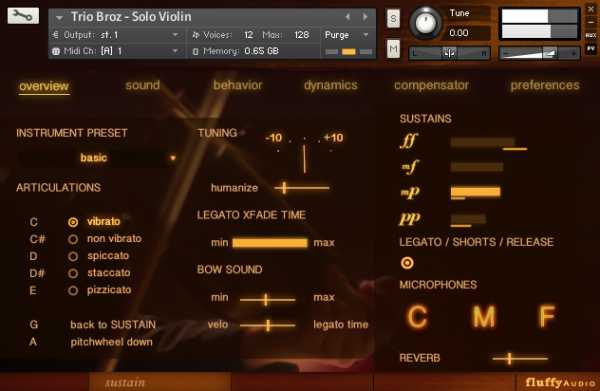The height and width of the screenshot is (391, 600).
Task: Toggle the Far microphone F
Action: (x=547, y=316)
